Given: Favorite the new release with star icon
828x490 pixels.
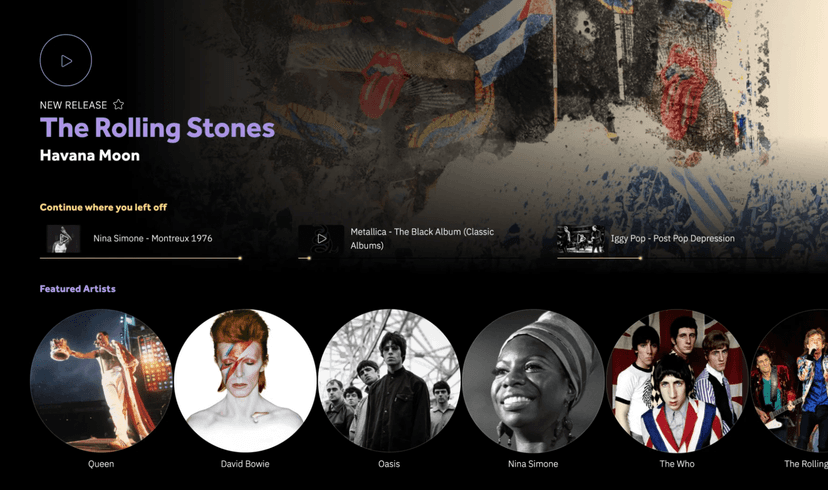Looking at the screenshot, I should [118, 105].
